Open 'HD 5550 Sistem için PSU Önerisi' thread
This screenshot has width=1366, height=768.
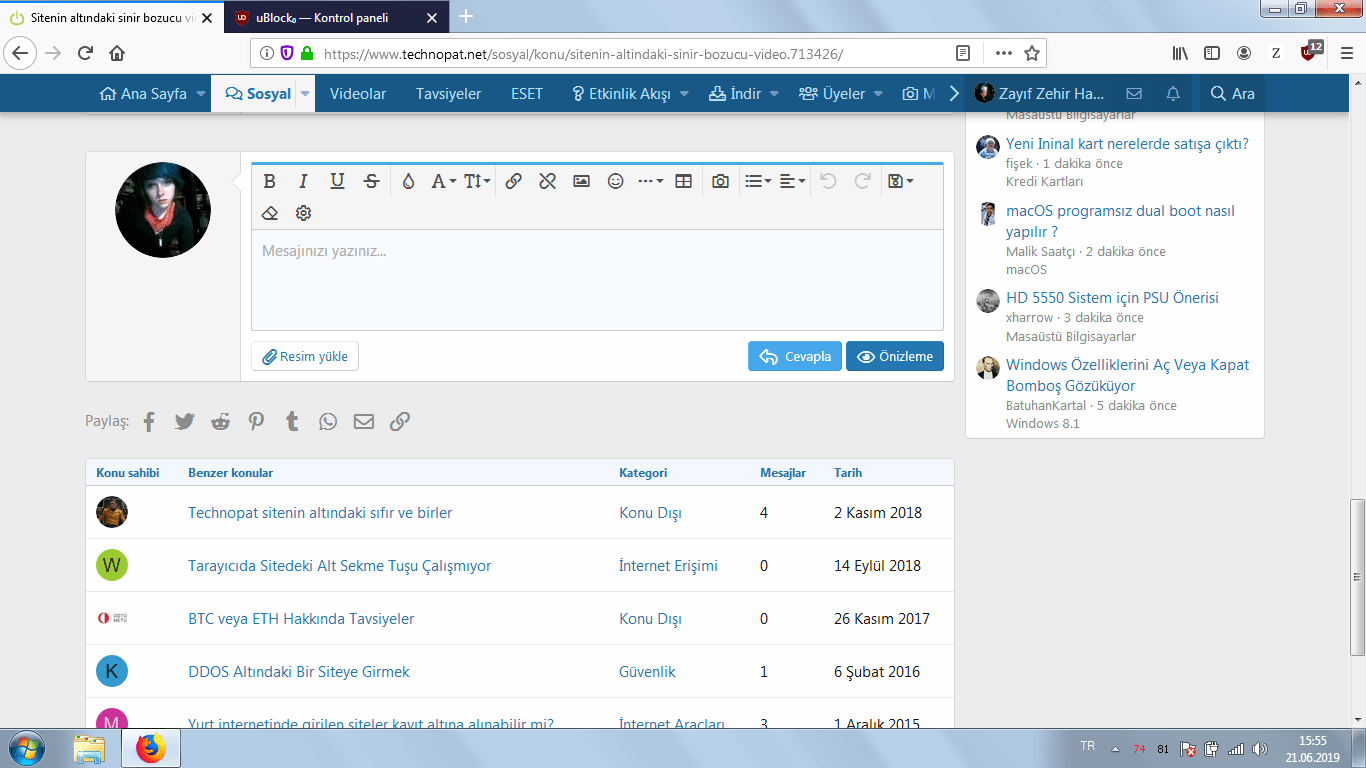[x=1112, y=298]
